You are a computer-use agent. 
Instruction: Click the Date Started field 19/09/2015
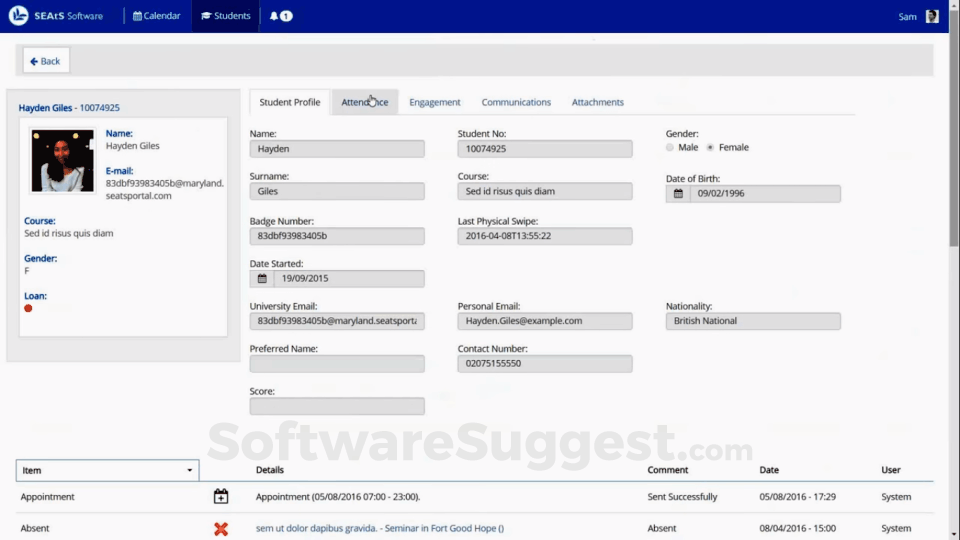pyautogui.click(x=349, y=279)
